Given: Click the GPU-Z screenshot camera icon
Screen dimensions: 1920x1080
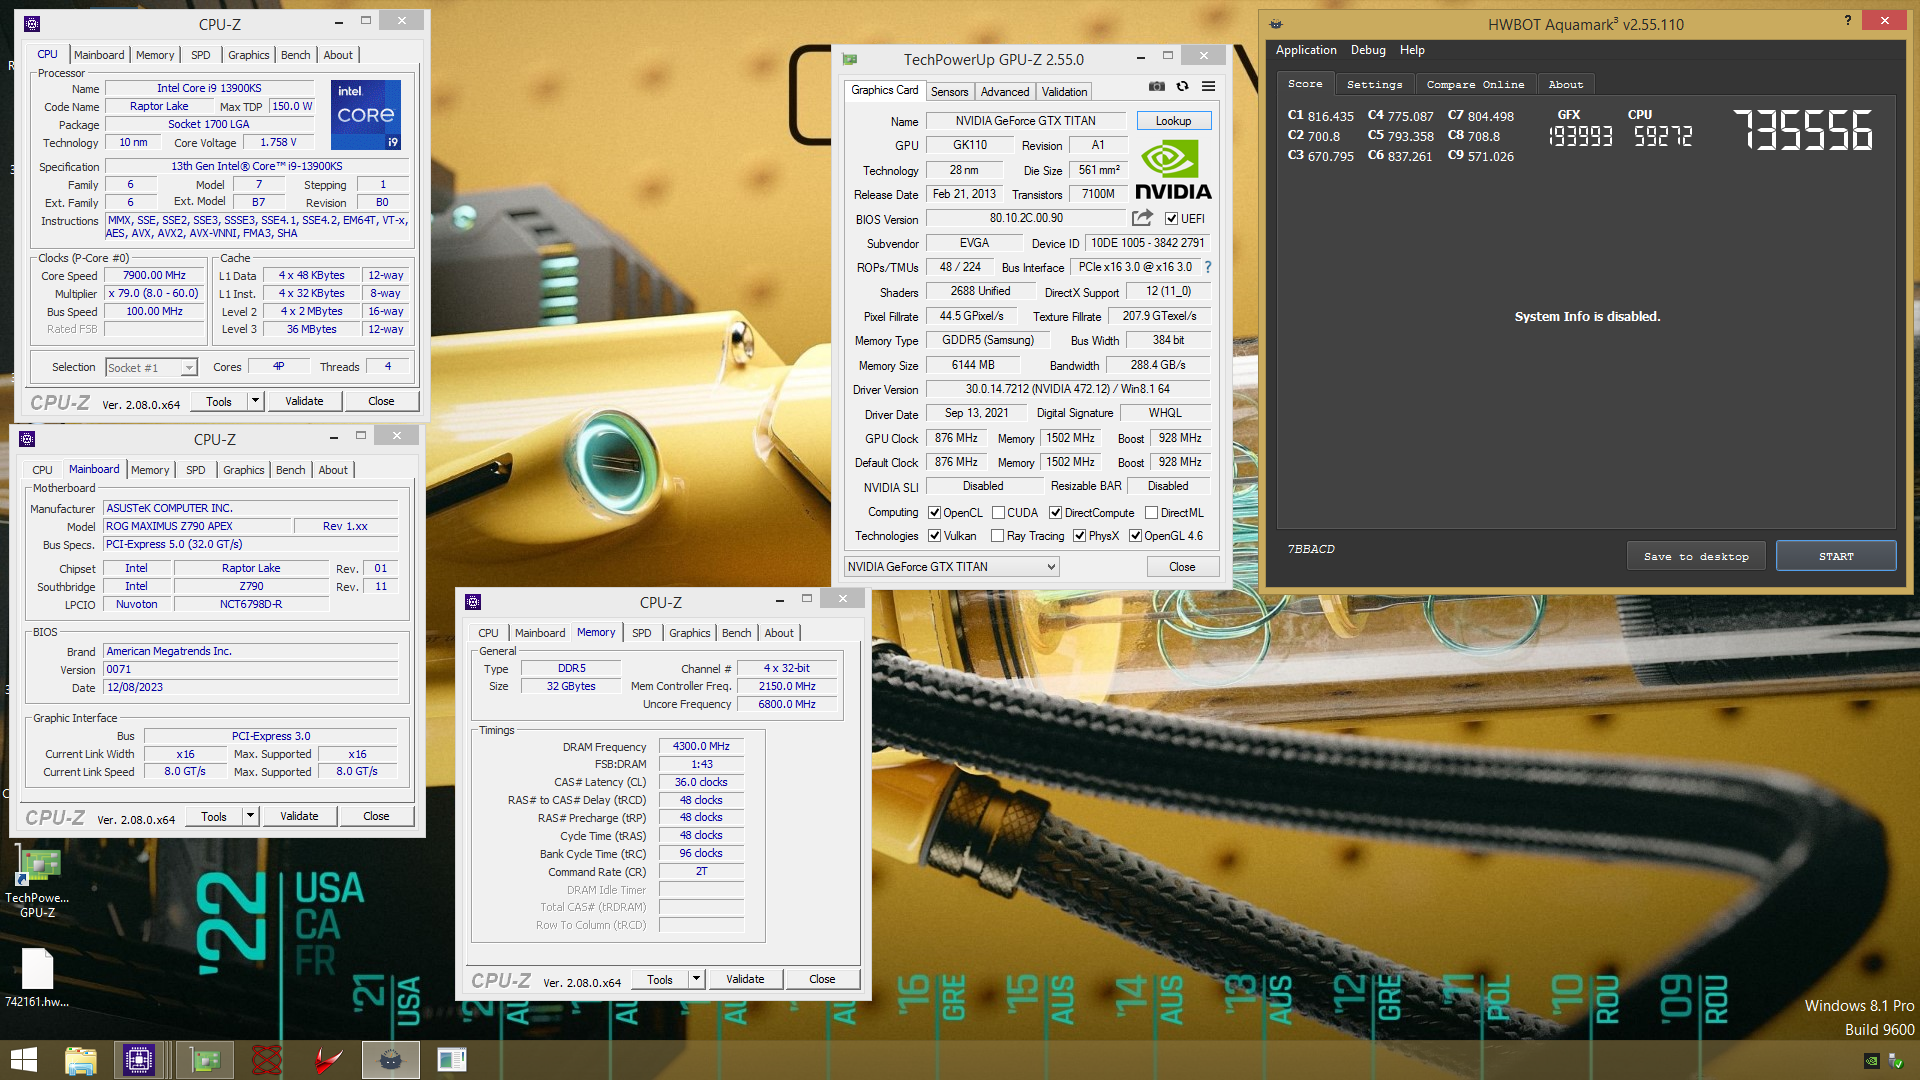Looking at the screenshot, I should point(1156,87).
